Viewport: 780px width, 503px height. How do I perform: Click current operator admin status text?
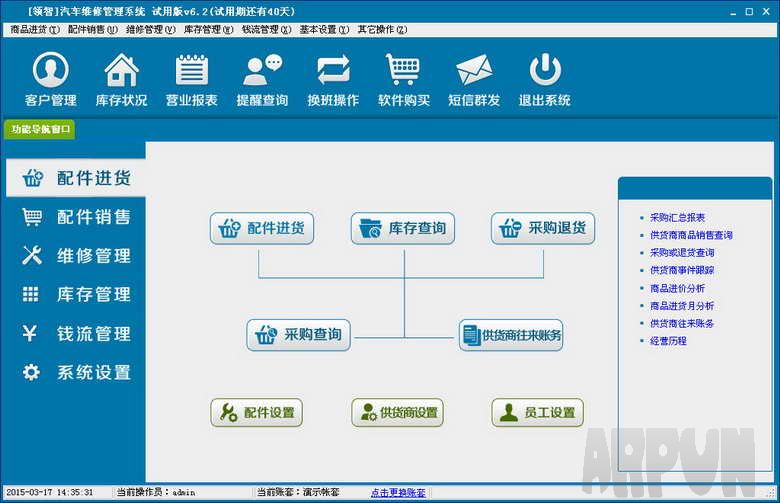[x=156, y=492]
